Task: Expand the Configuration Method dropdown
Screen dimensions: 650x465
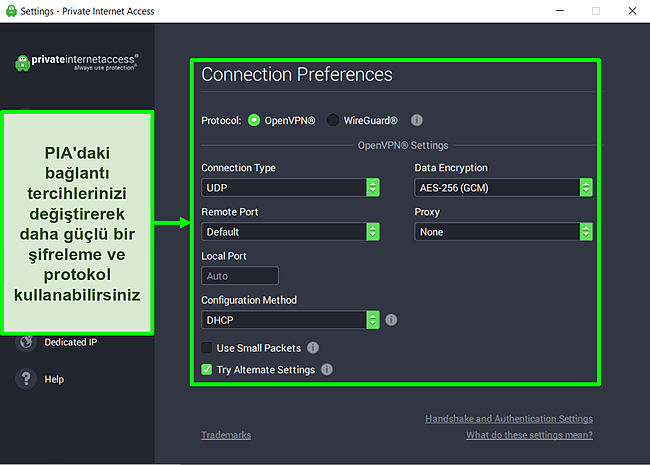Action: coord(290,320)
